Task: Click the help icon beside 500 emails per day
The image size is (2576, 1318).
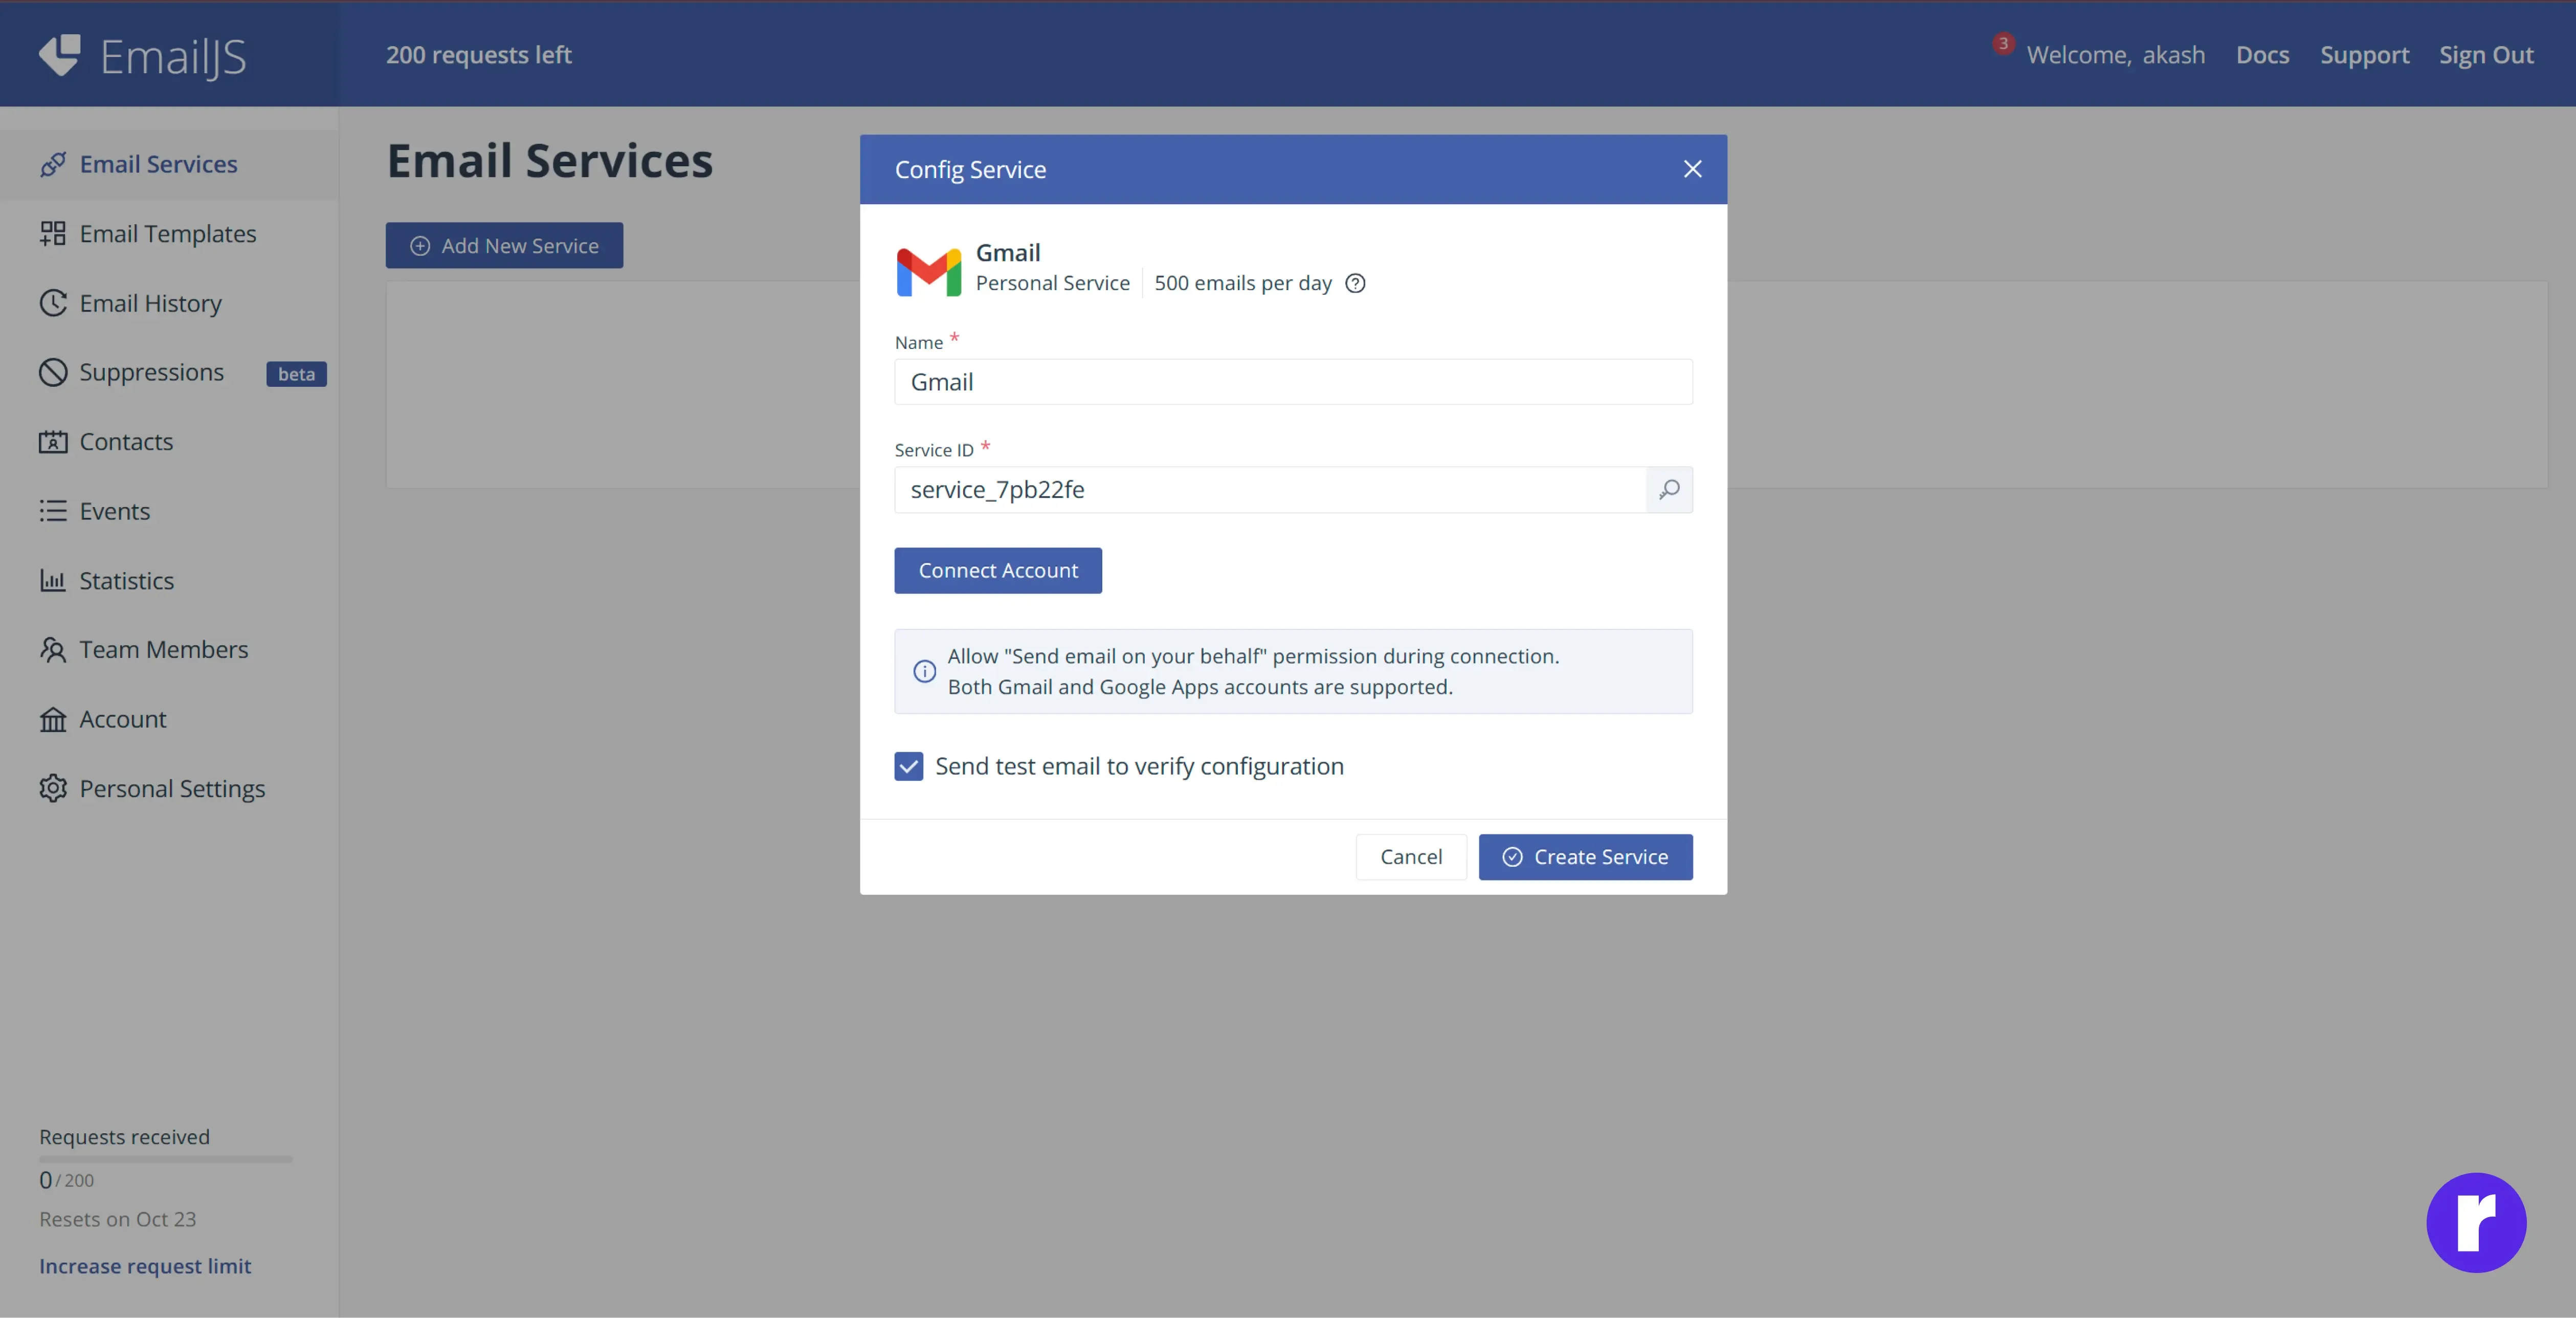Action: (x=1355, y=283)
